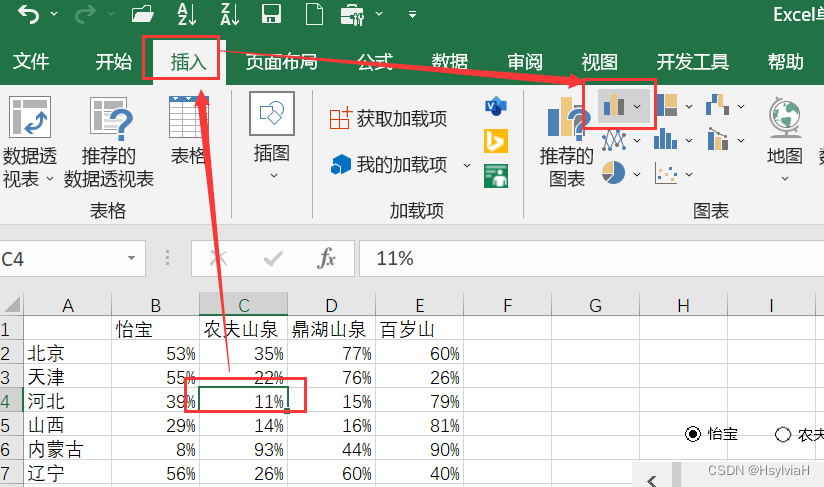Switch to the 视图 view tab
The image size is (824, 487).
coord(599,61)
